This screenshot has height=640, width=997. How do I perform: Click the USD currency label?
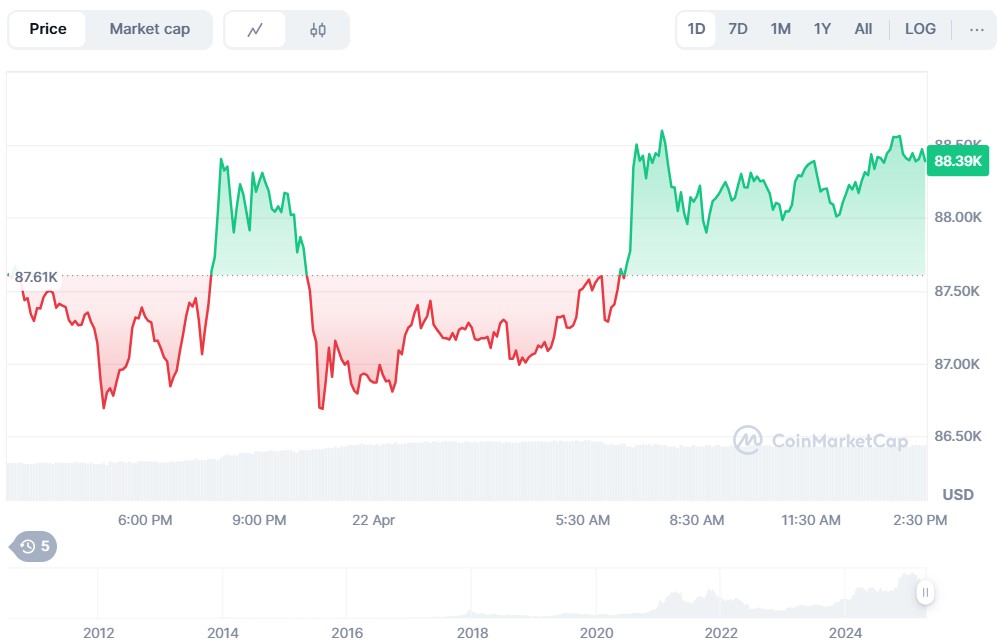pyautogui.click(x=958, y=494)
